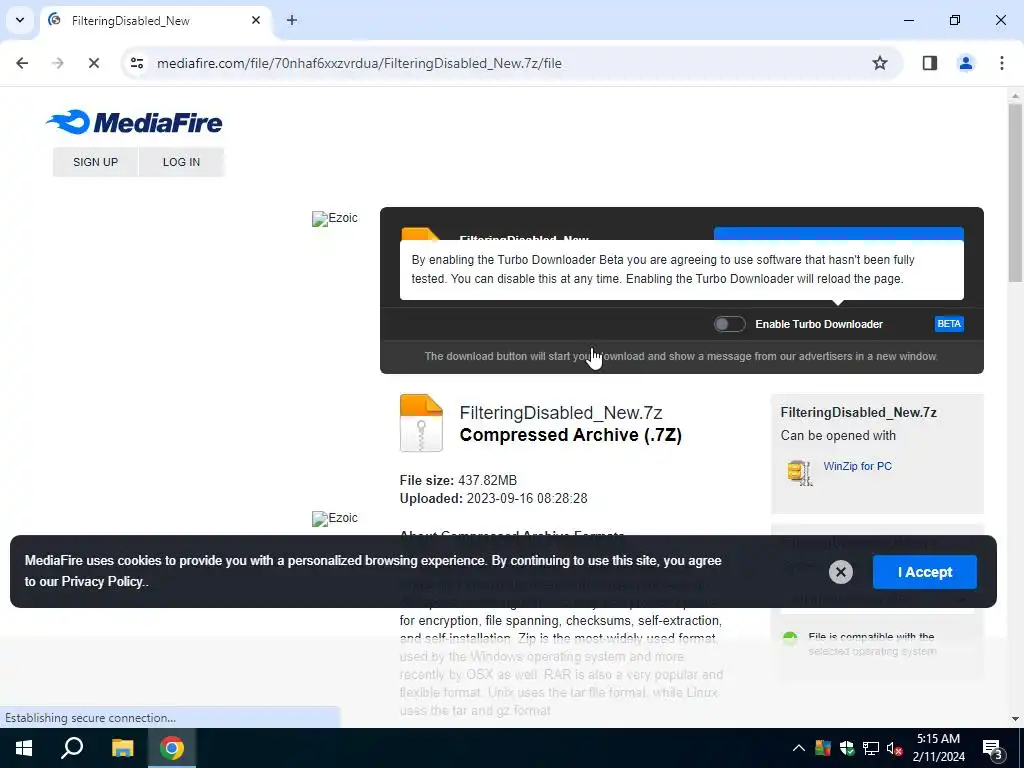Click the Uploaded 2023-09-16 date text
1024x768 pixels.
tap(494, 499)
